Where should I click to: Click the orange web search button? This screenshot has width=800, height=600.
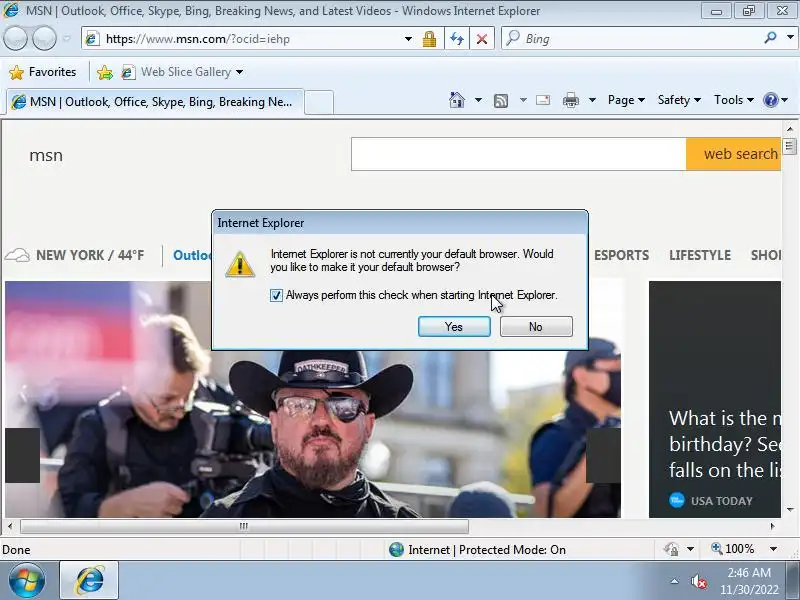pos(734,154)
